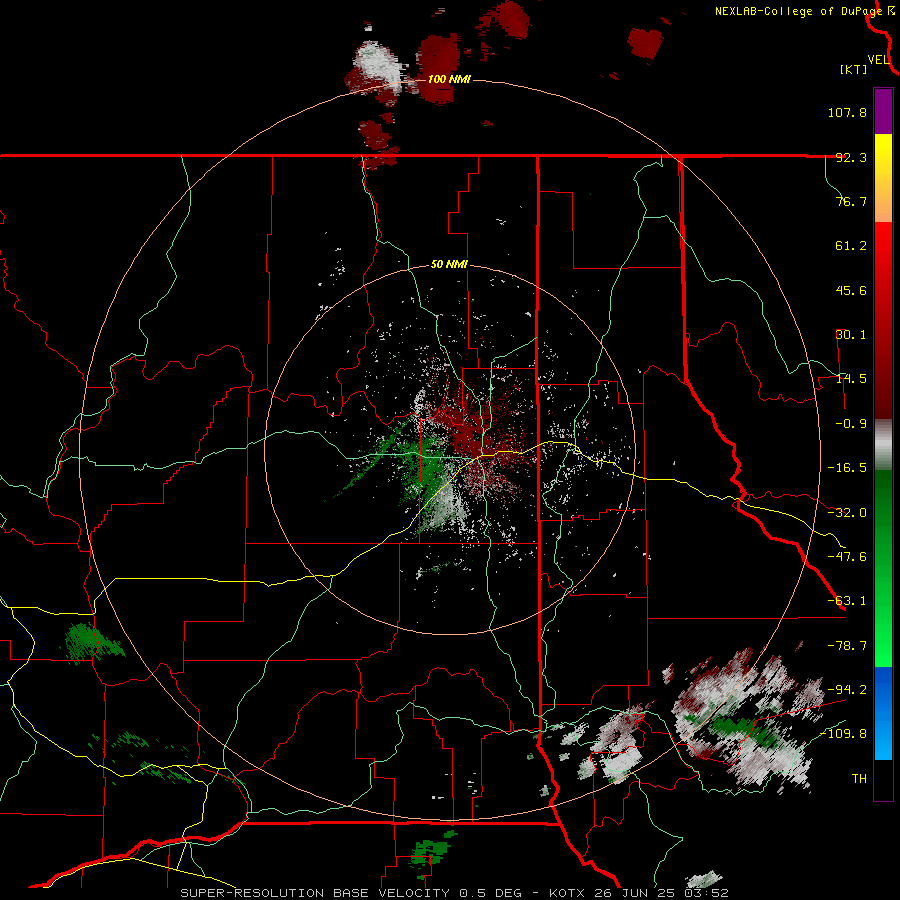Click the SUPER-RESOLUTION BASE VELOCITY caption text

click(315, 893)
